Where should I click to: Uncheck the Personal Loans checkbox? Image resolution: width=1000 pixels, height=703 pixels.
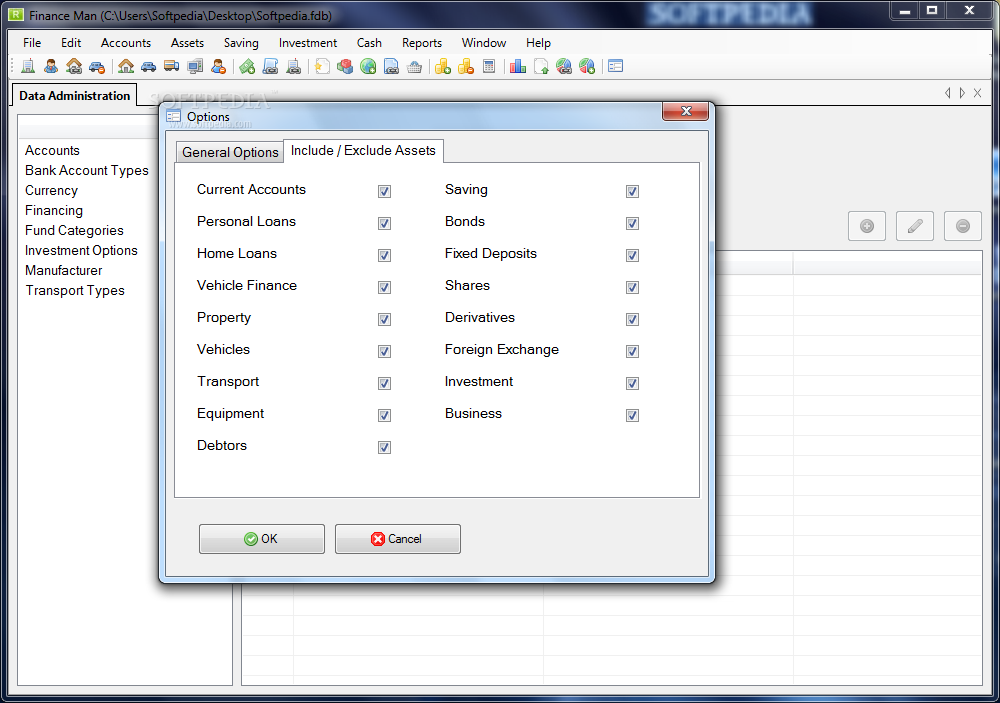click(384, 223)
